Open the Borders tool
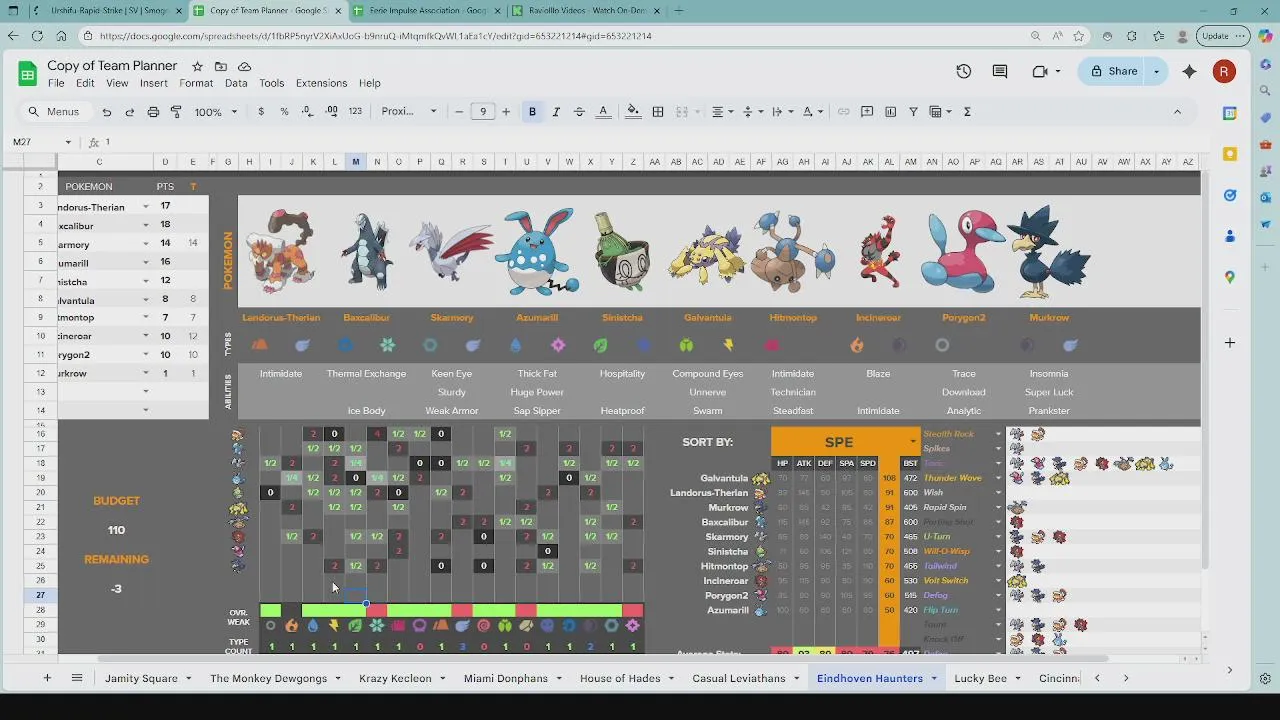Screen dimensions: 1280x720 (658, 112)
